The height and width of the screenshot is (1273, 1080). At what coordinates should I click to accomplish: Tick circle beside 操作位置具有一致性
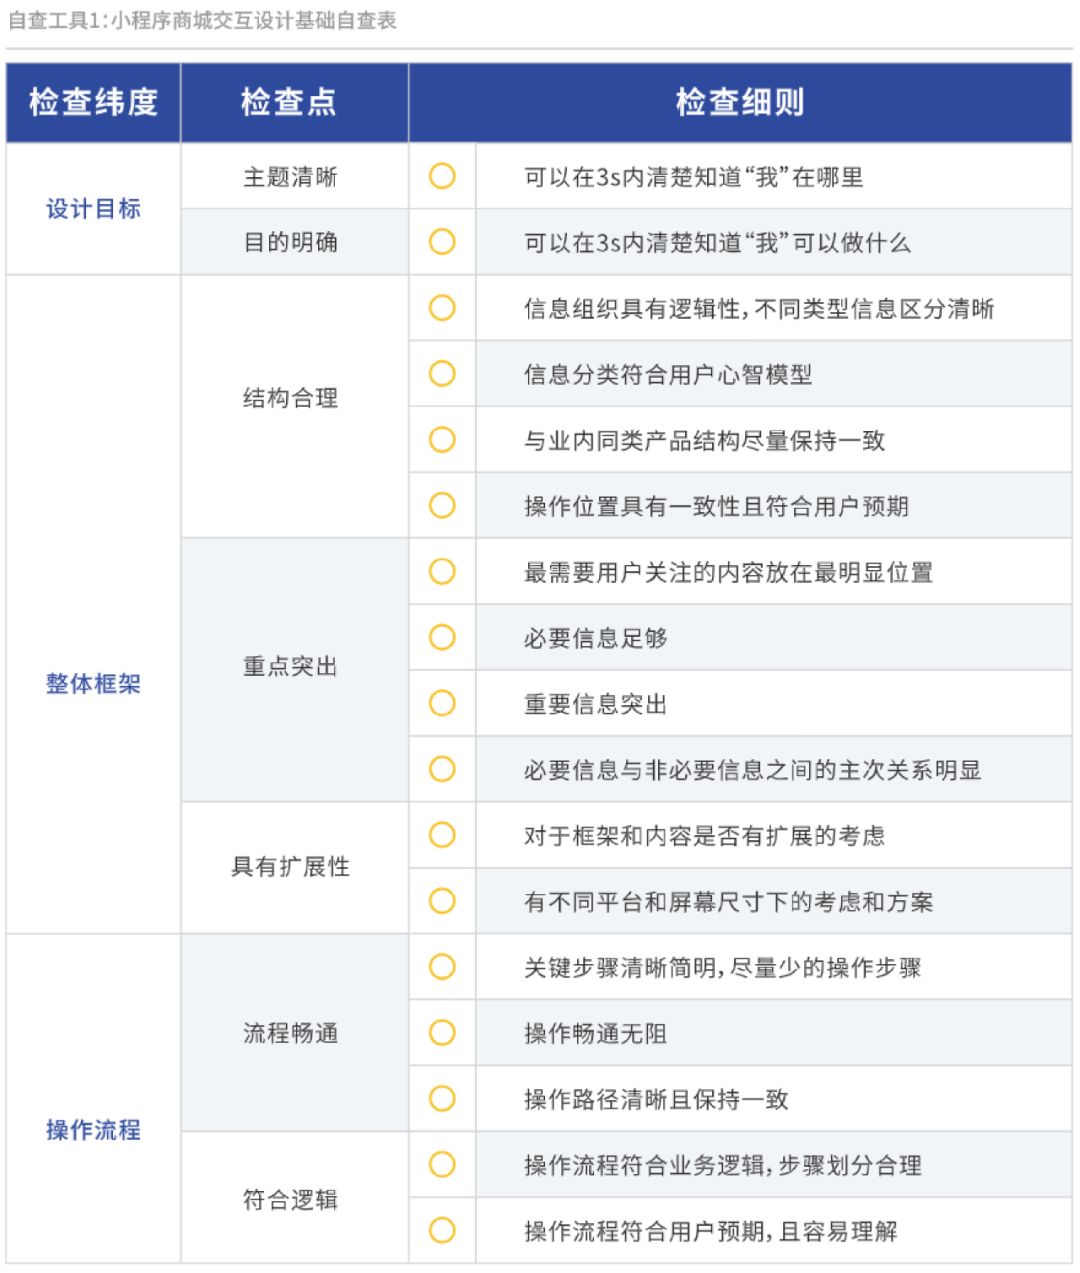pos(442,506)
